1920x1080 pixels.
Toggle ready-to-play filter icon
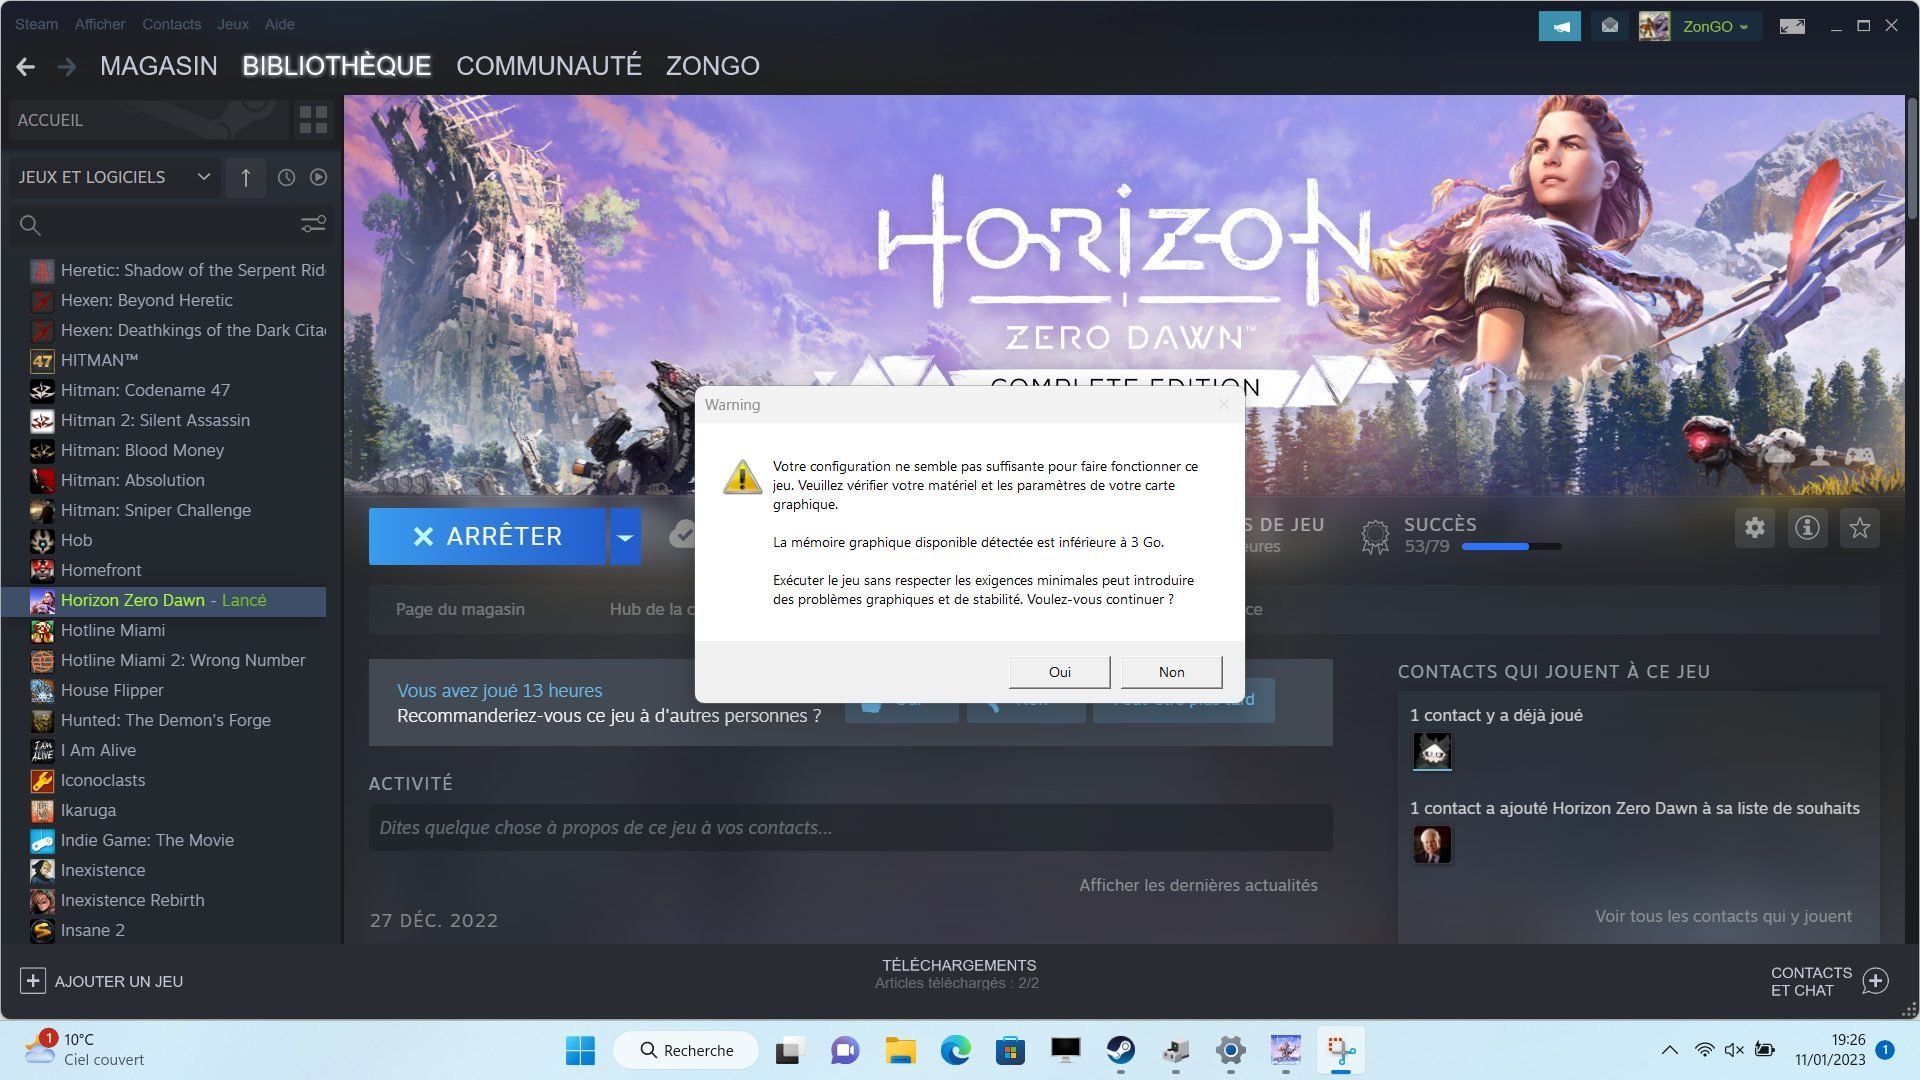[x=318, y=177]
